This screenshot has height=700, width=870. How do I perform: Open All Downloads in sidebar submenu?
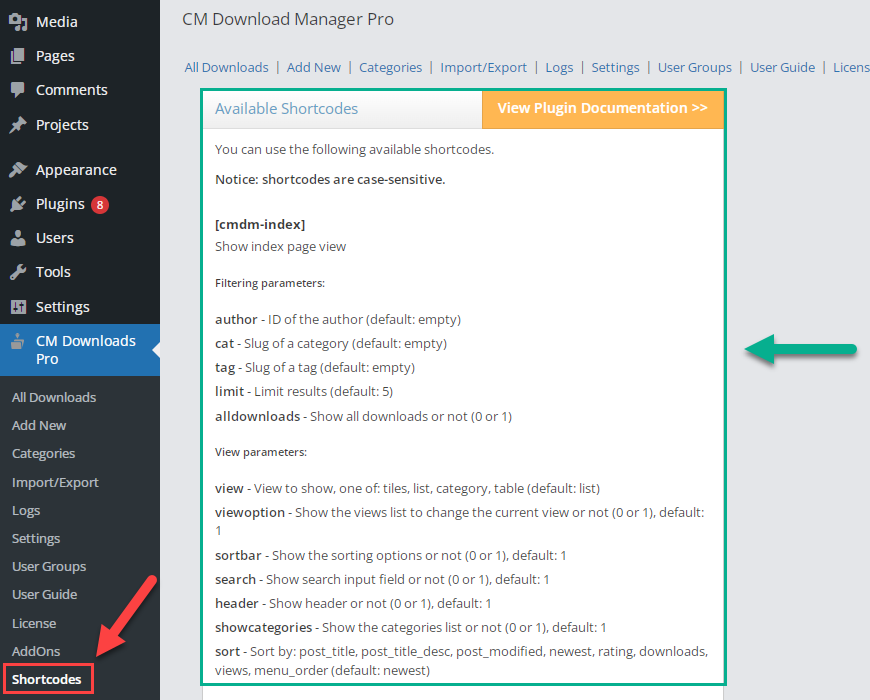[x=54, y=397]
